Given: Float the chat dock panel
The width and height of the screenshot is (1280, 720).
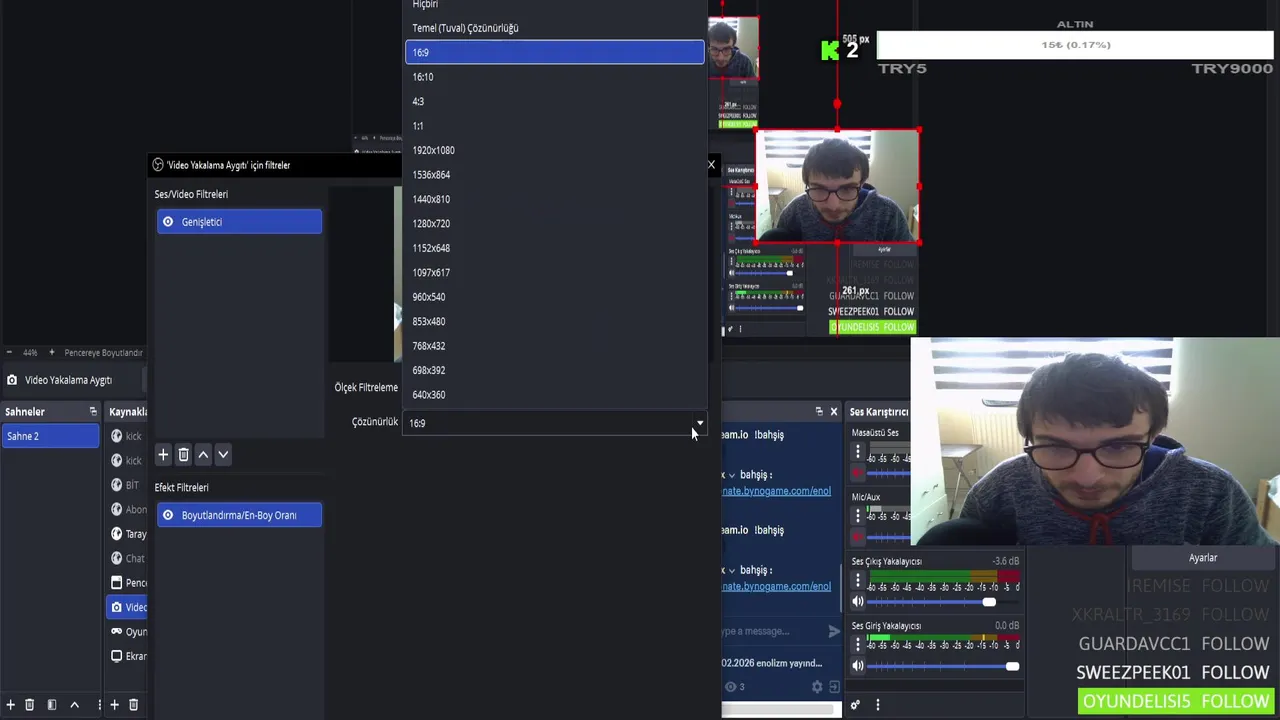Looking at the screenshot, I should (819, 412).
